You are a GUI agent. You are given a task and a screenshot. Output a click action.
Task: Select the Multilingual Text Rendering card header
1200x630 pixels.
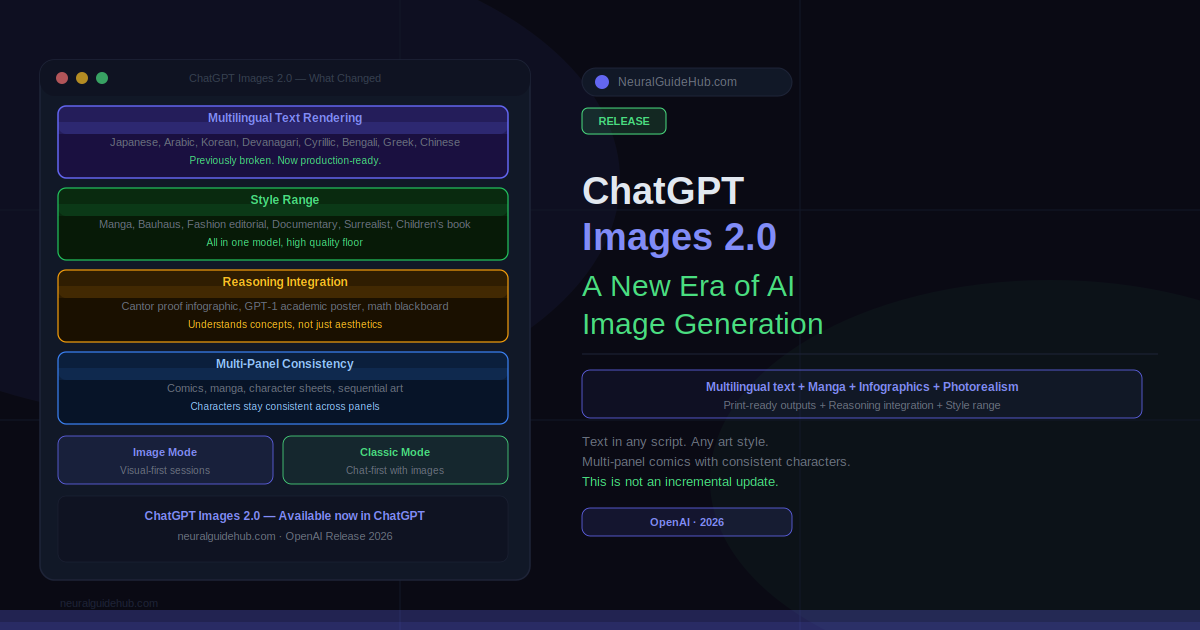click(x=284, y=119)
